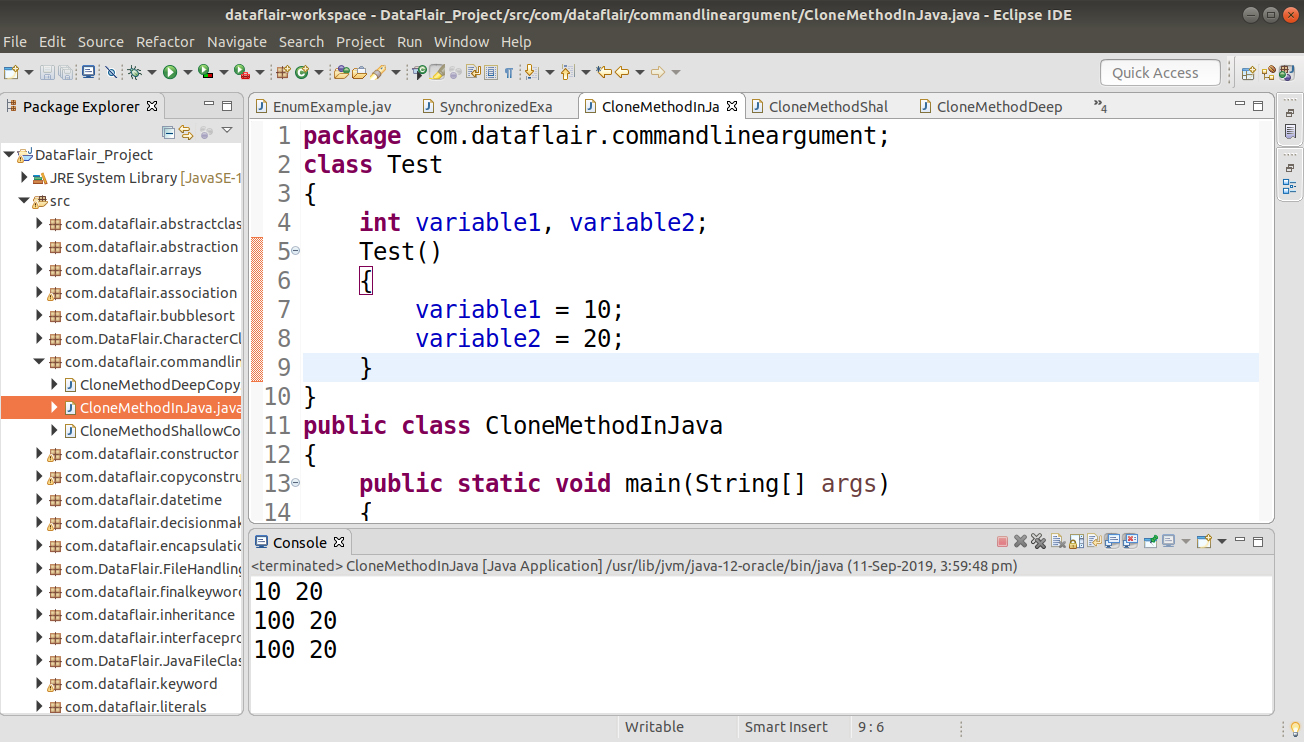This screenshot has width=1304, height=742.
Task: Open the Run button dropdown arrow
Action: (187, 72)
